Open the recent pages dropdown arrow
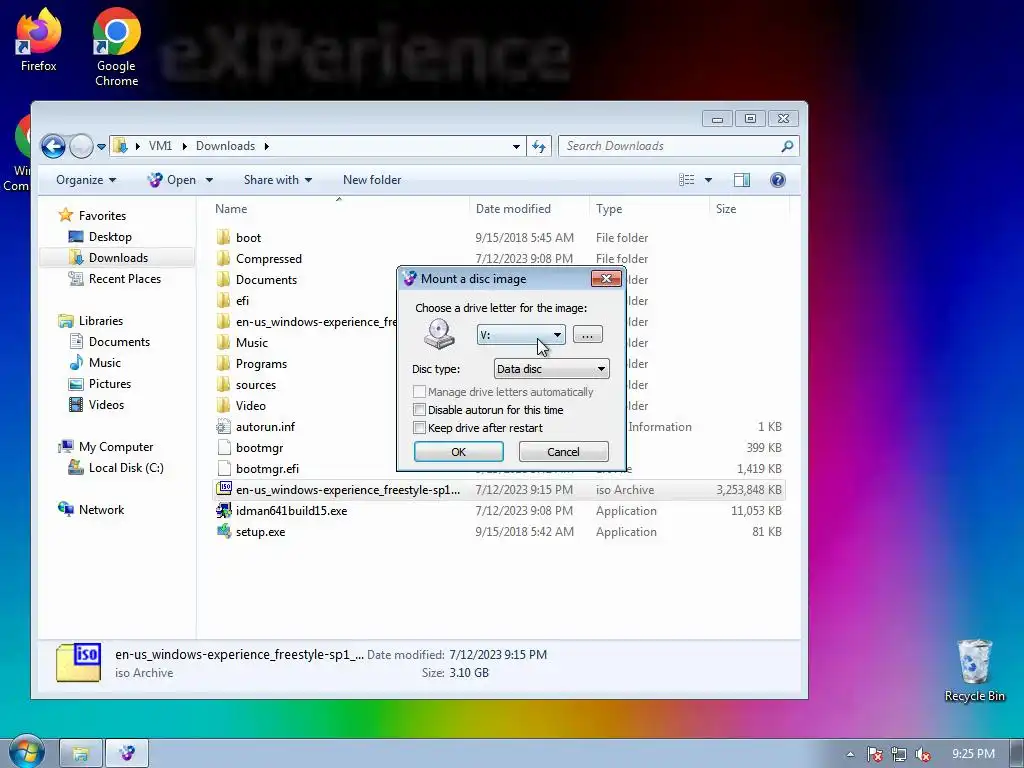This screenshot has width=1024, height=768. click(101, 146)
